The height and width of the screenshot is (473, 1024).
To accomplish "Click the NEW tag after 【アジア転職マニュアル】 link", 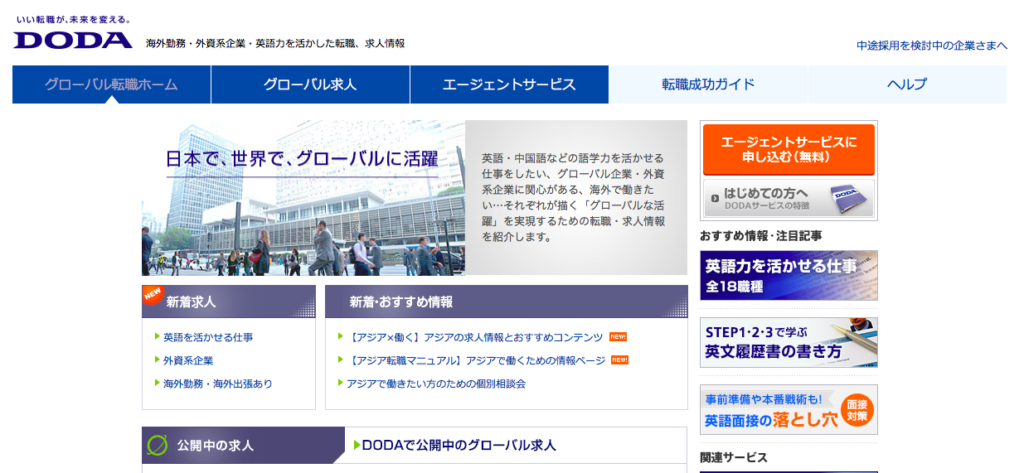I will click(x=620, y=360).
